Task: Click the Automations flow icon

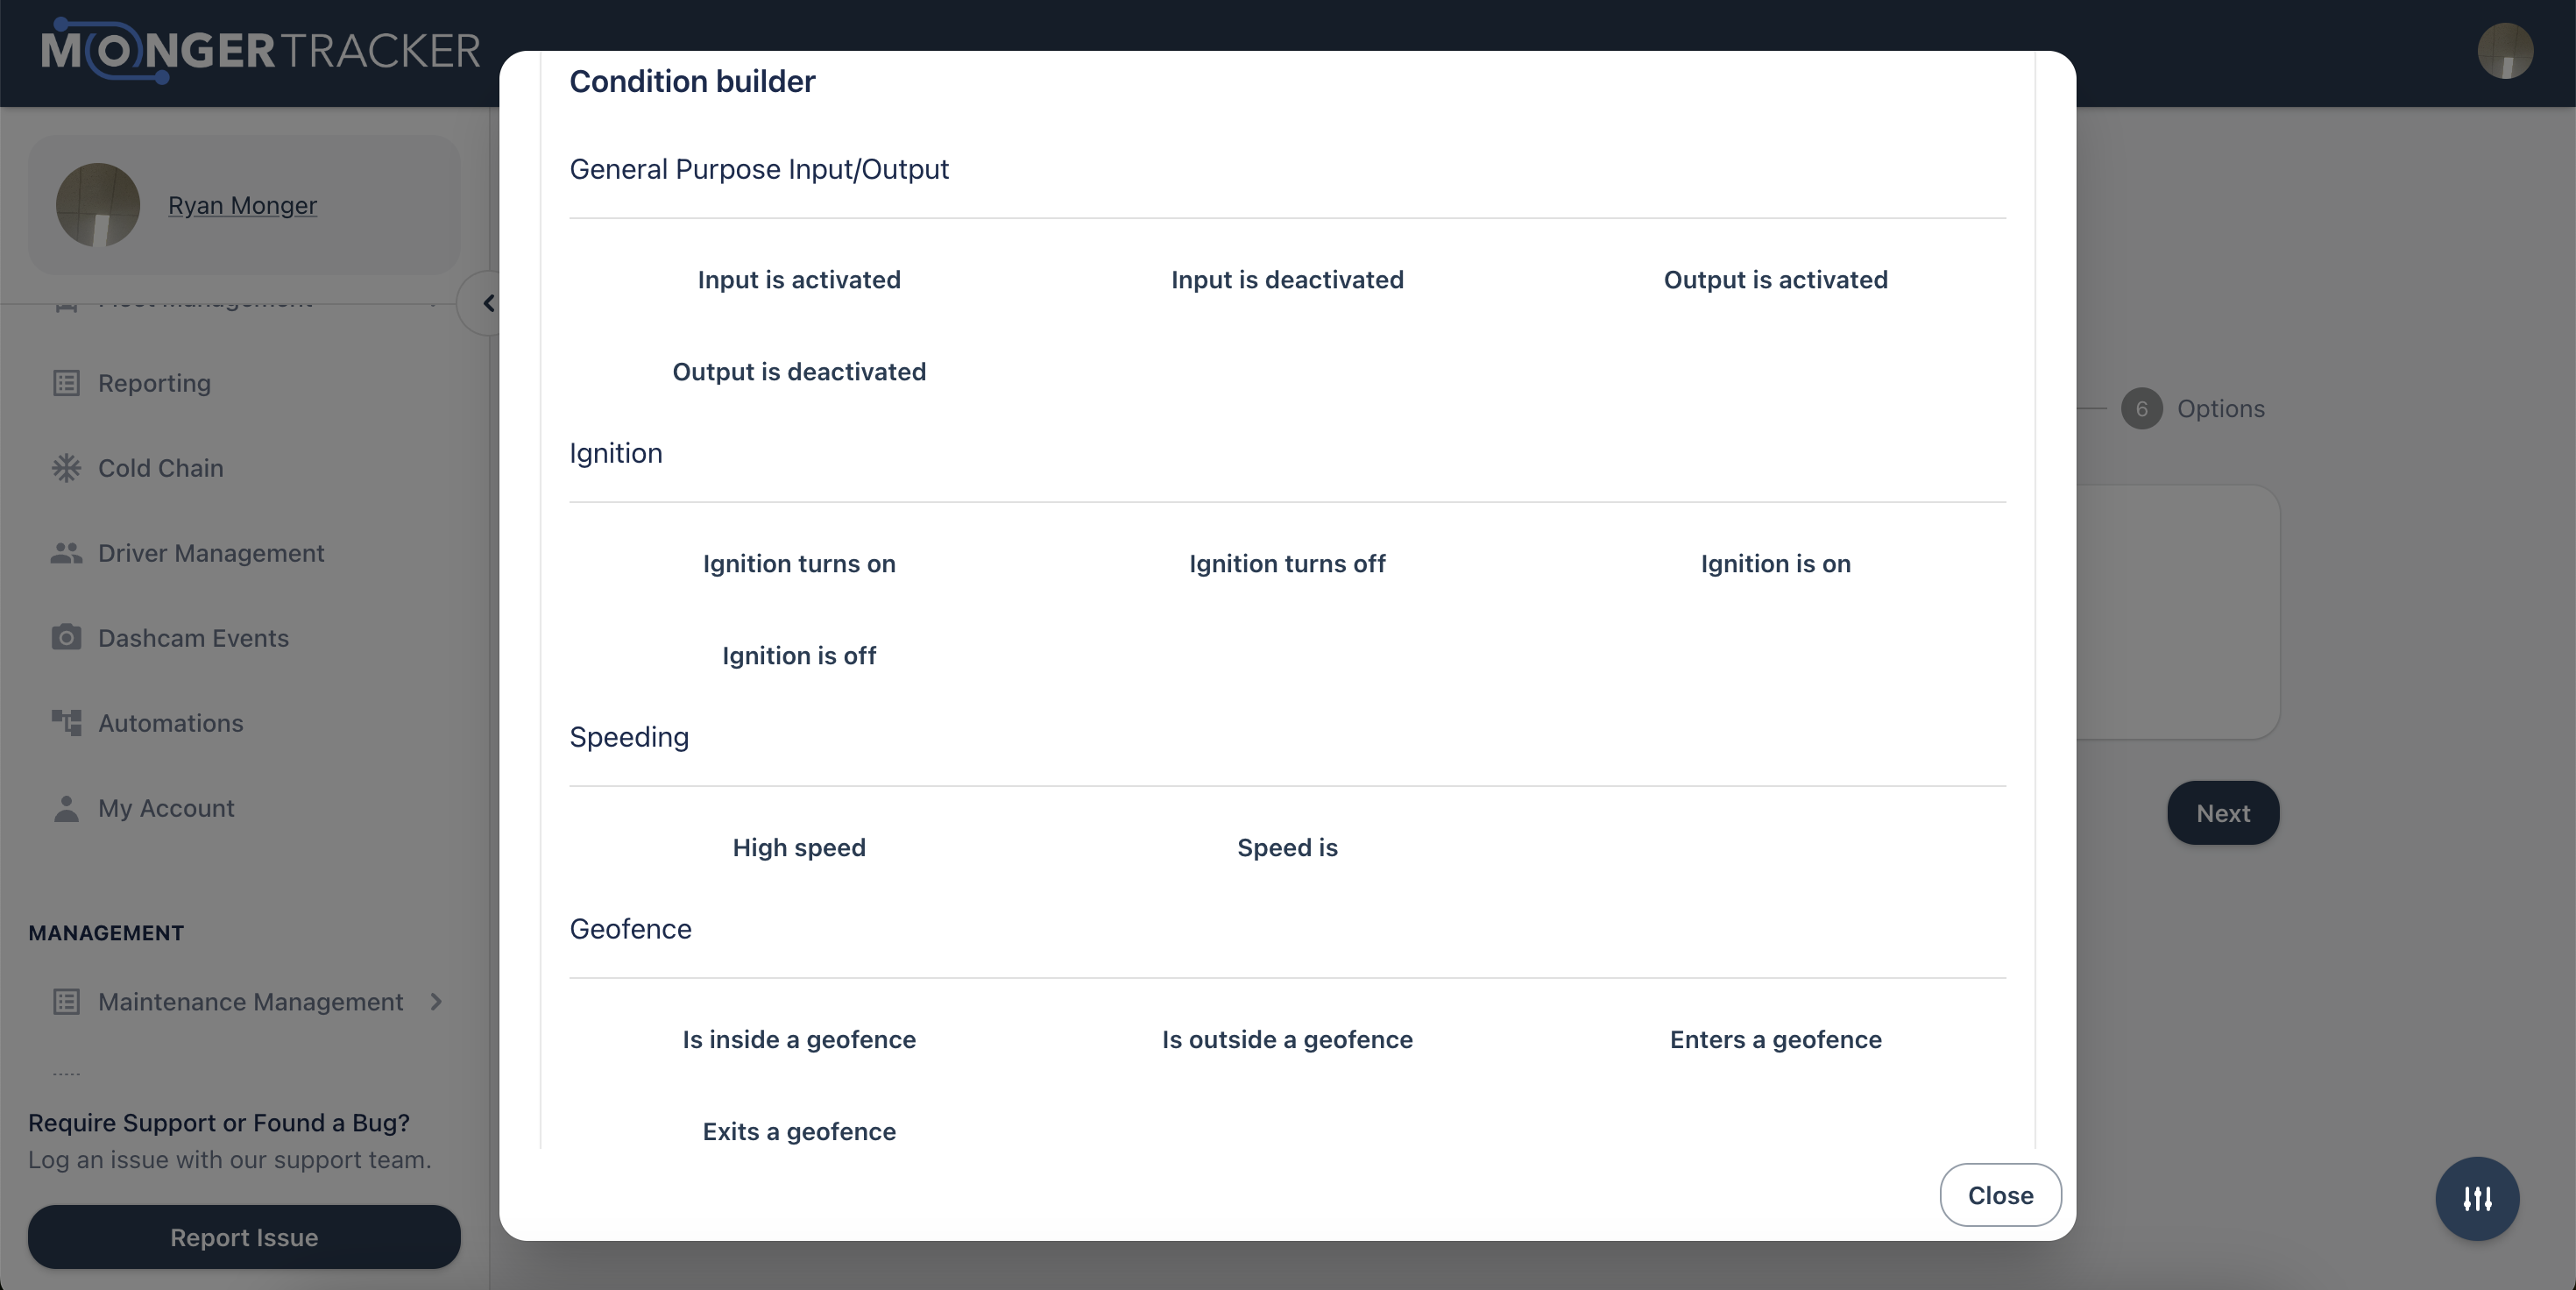Action: [66, 723]
